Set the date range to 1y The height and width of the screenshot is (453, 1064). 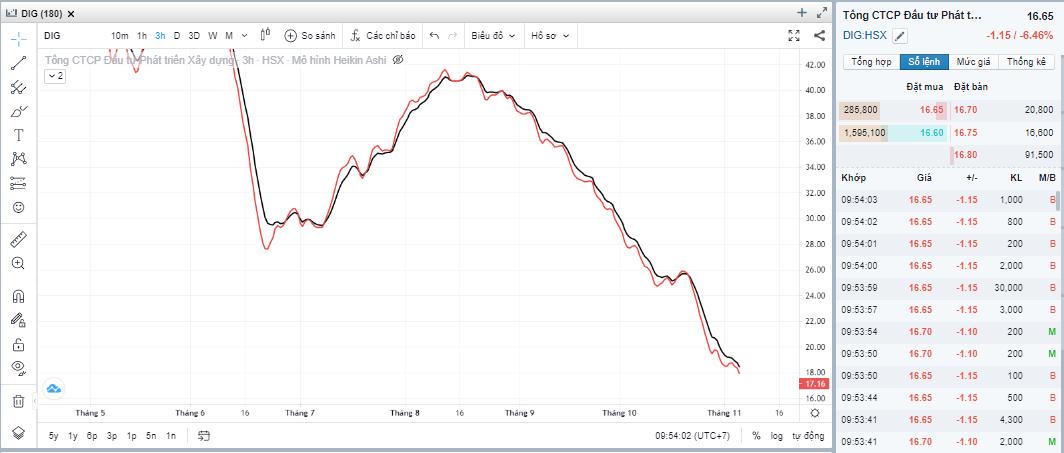[73, 436]
